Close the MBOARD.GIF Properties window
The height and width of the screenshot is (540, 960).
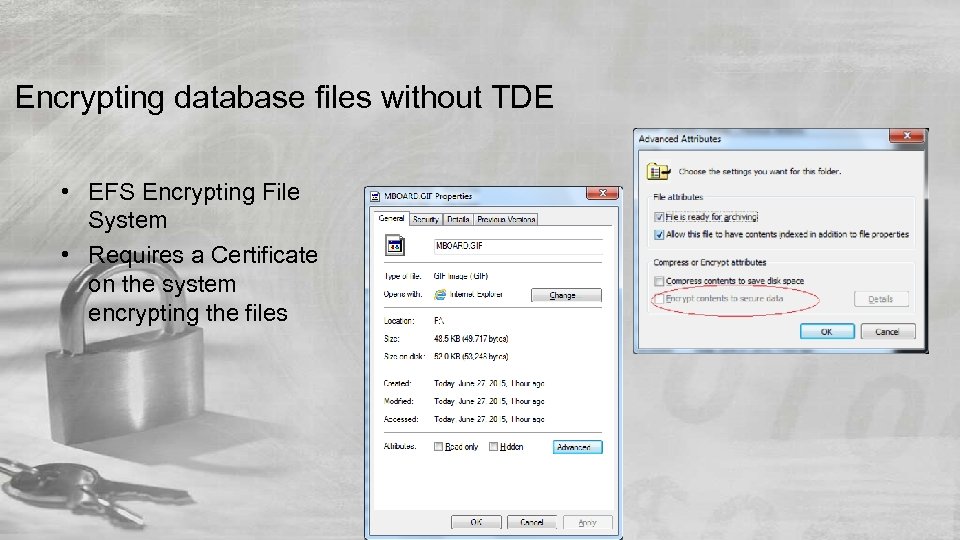click(x=602, y=193)
